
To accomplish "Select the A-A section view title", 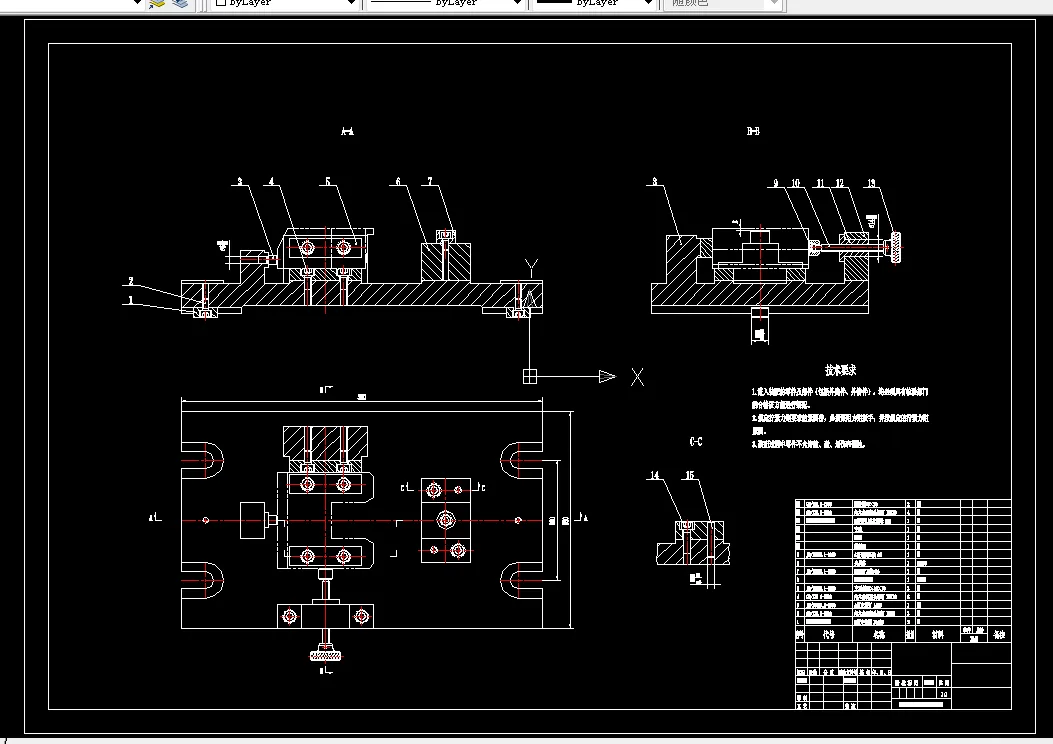I will click(x=347, y=132).
